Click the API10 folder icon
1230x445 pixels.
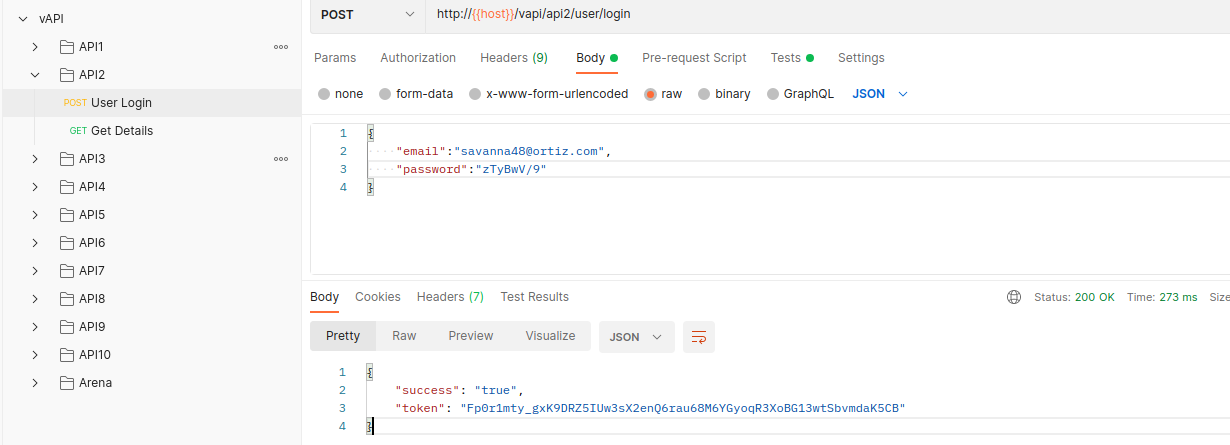point(67,355)
